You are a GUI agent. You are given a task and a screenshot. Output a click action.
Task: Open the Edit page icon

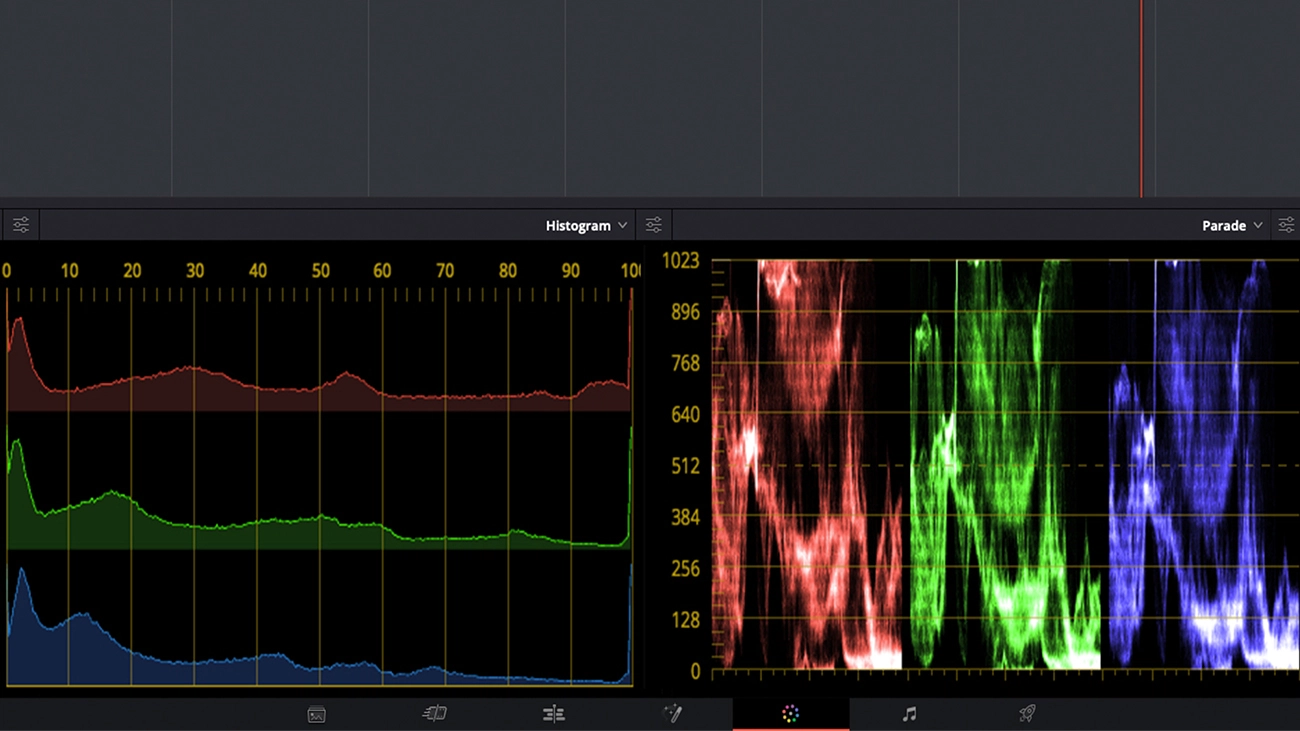point(553,714)
